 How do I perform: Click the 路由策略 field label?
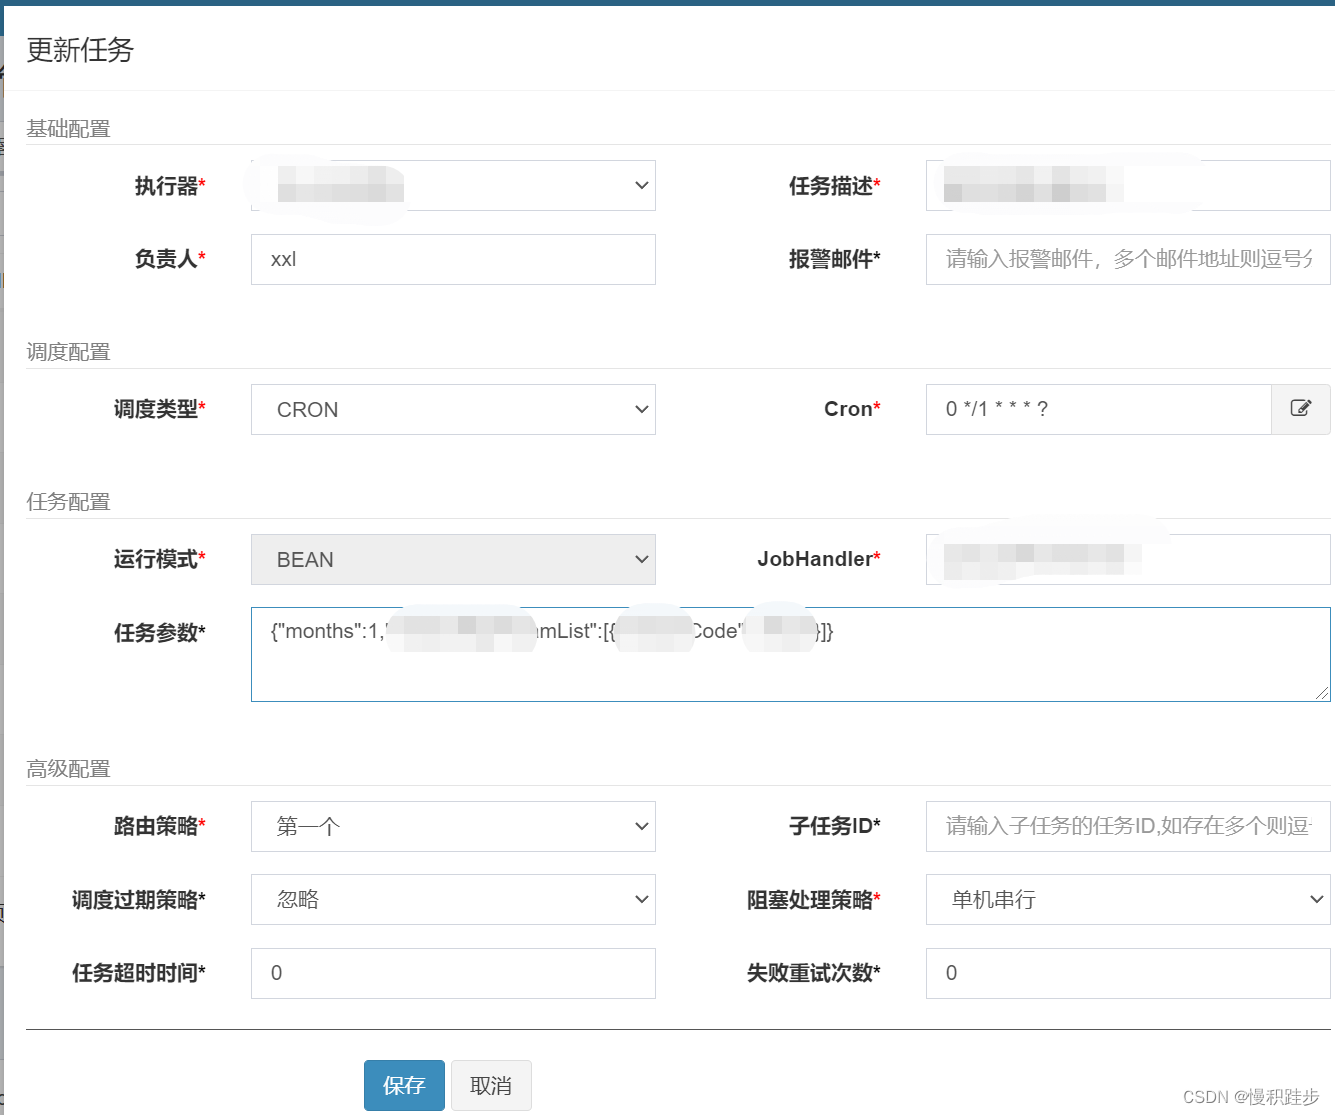click(160, 826)
